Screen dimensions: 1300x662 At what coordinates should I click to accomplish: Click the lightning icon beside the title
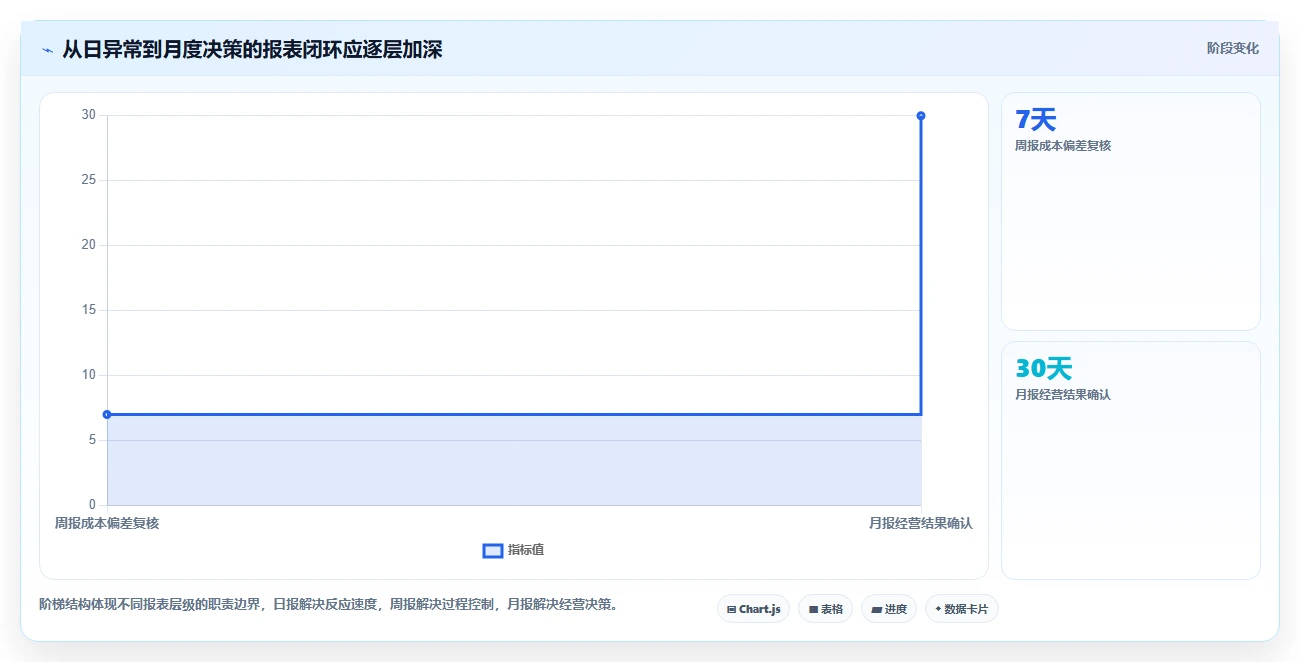[48, 50]
